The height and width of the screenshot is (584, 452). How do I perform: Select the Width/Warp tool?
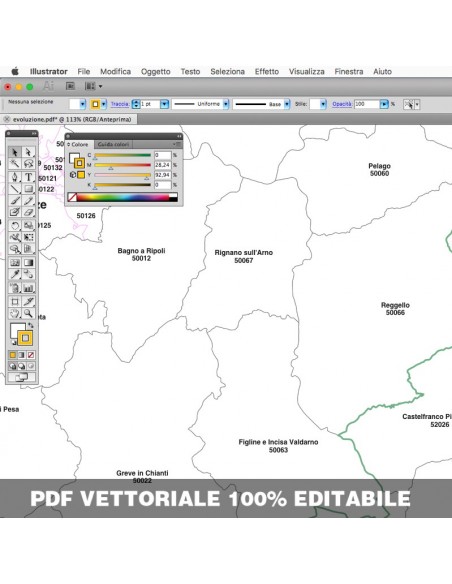(15, 237)
